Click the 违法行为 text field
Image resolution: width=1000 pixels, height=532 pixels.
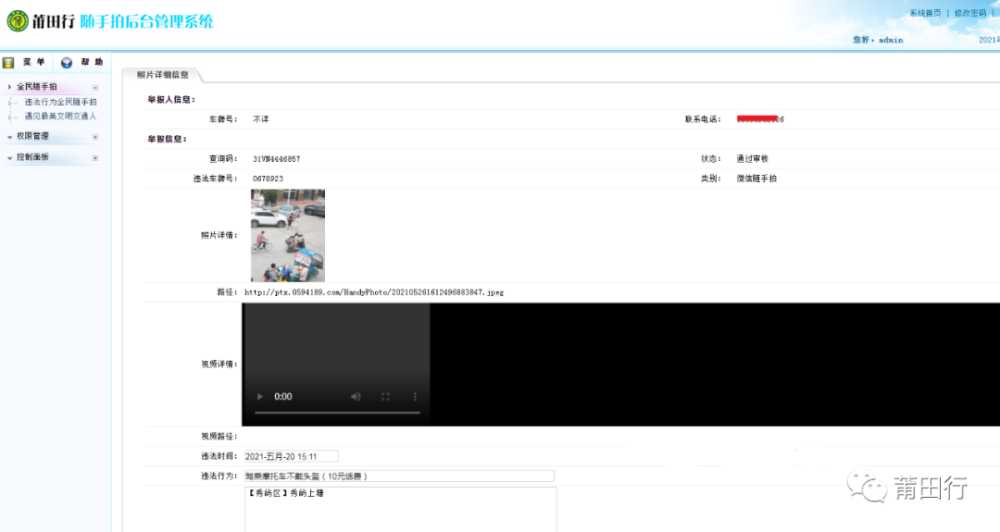click(x=399, y=476)
